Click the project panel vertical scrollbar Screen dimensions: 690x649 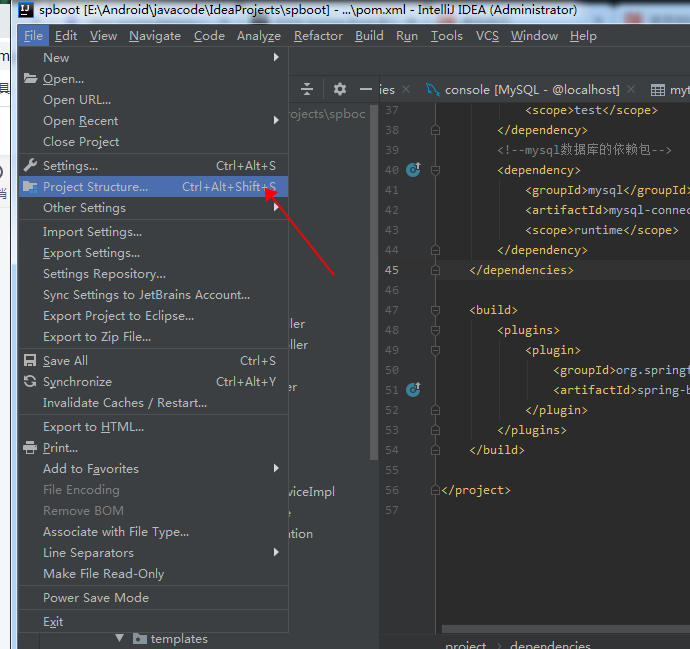click(374, 282)
